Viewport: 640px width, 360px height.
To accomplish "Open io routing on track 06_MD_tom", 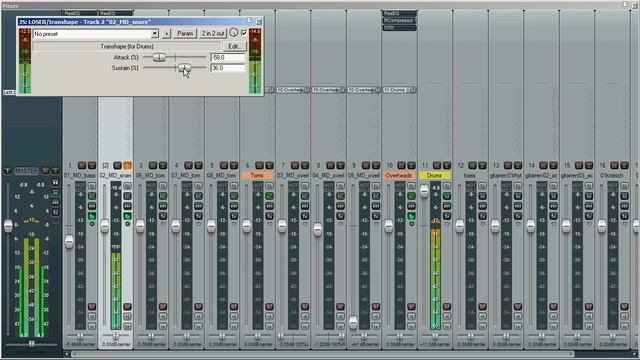I will (x=163, y=196).
